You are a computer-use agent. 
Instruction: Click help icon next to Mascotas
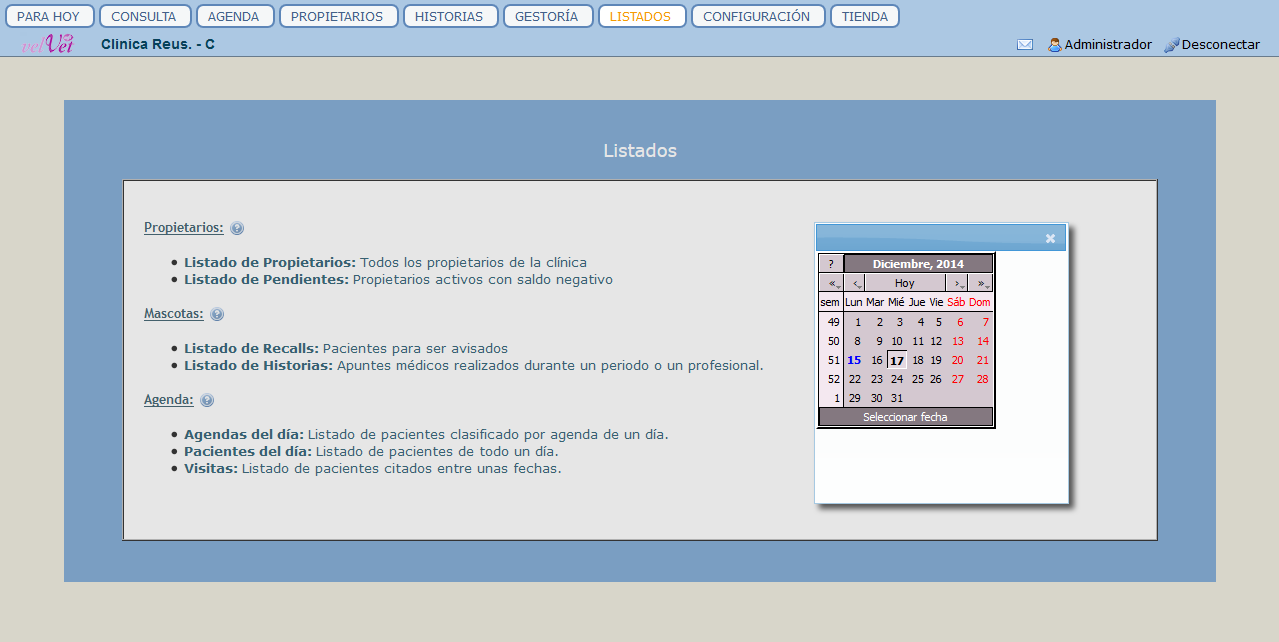click(217, 314)
